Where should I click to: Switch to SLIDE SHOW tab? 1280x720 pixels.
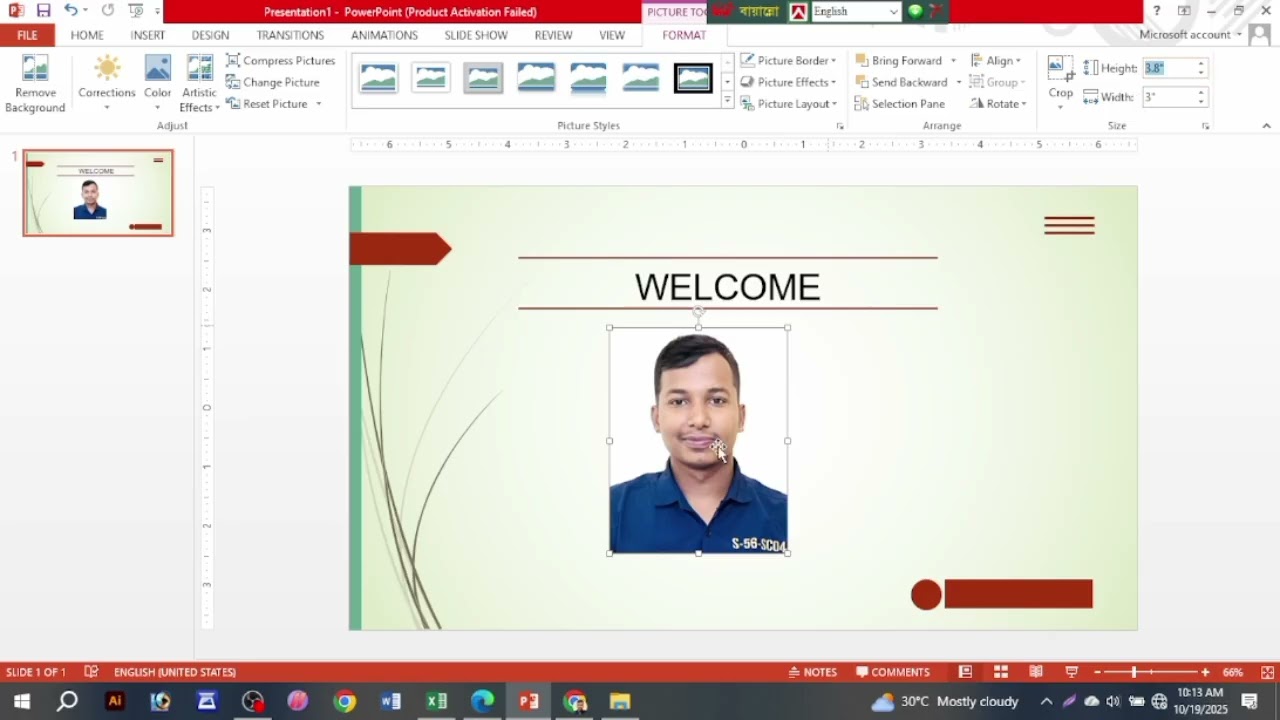coord(476,35)
